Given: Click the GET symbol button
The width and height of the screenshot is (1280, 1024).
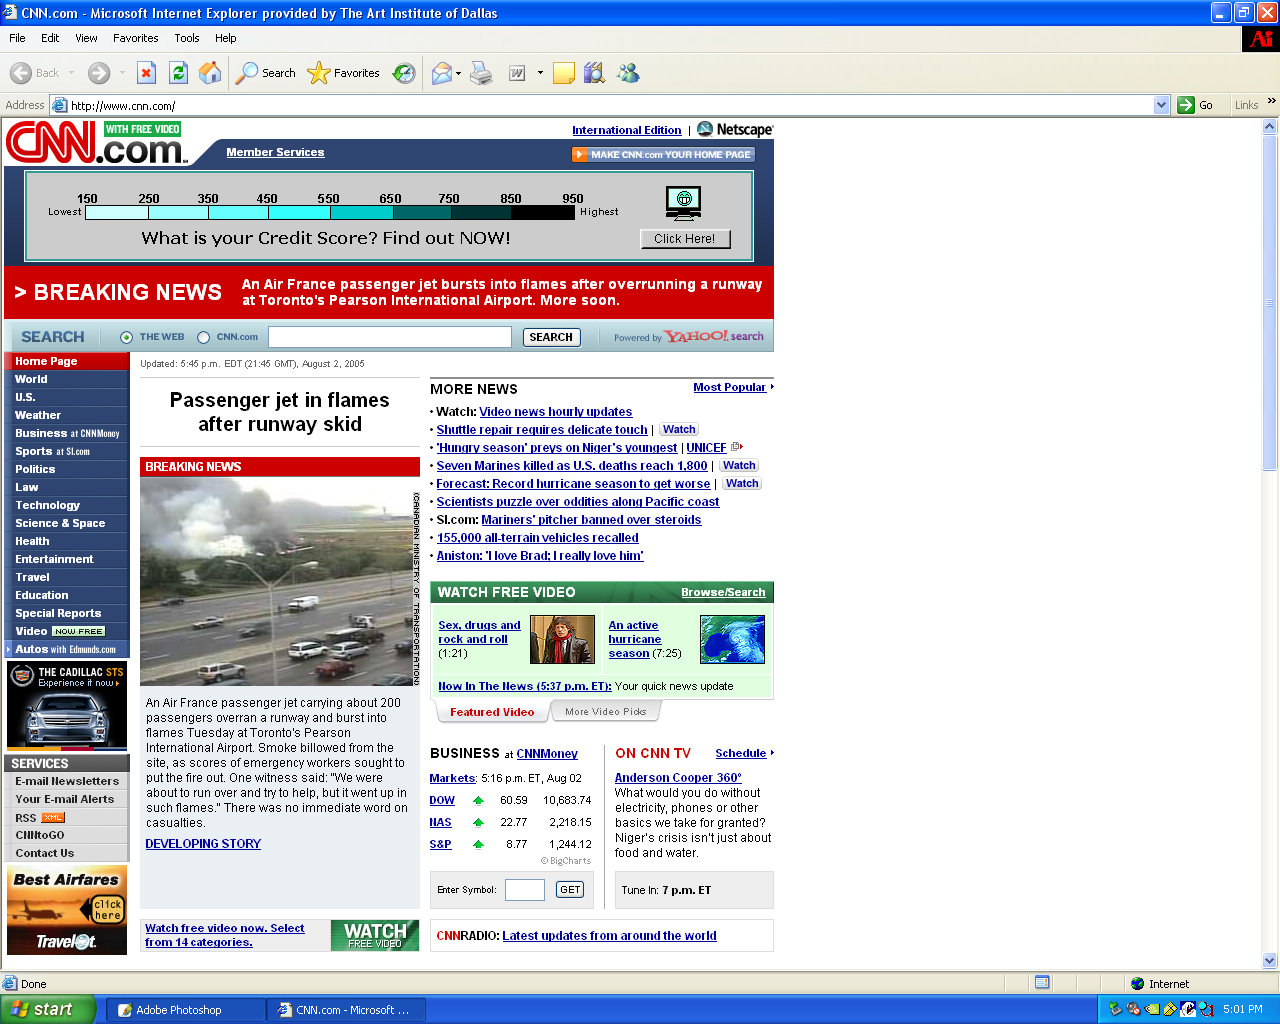Looking at the screenshot, I should pos(570,890).
